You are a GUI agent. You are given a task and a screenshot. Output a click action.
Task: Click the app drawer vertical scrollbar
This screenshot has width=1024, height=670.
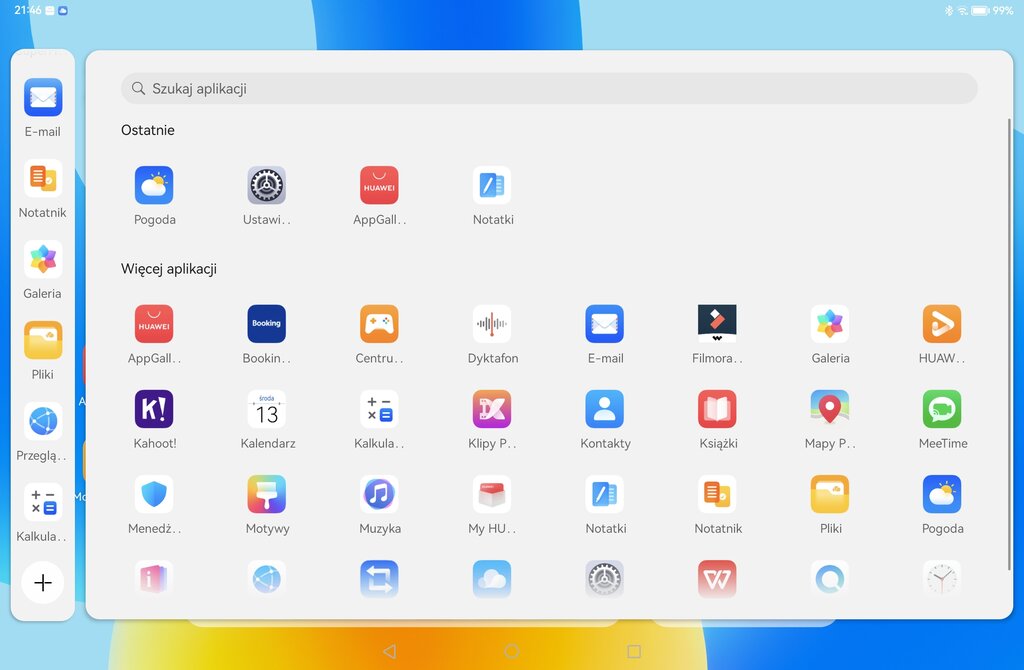[1009, 343]
